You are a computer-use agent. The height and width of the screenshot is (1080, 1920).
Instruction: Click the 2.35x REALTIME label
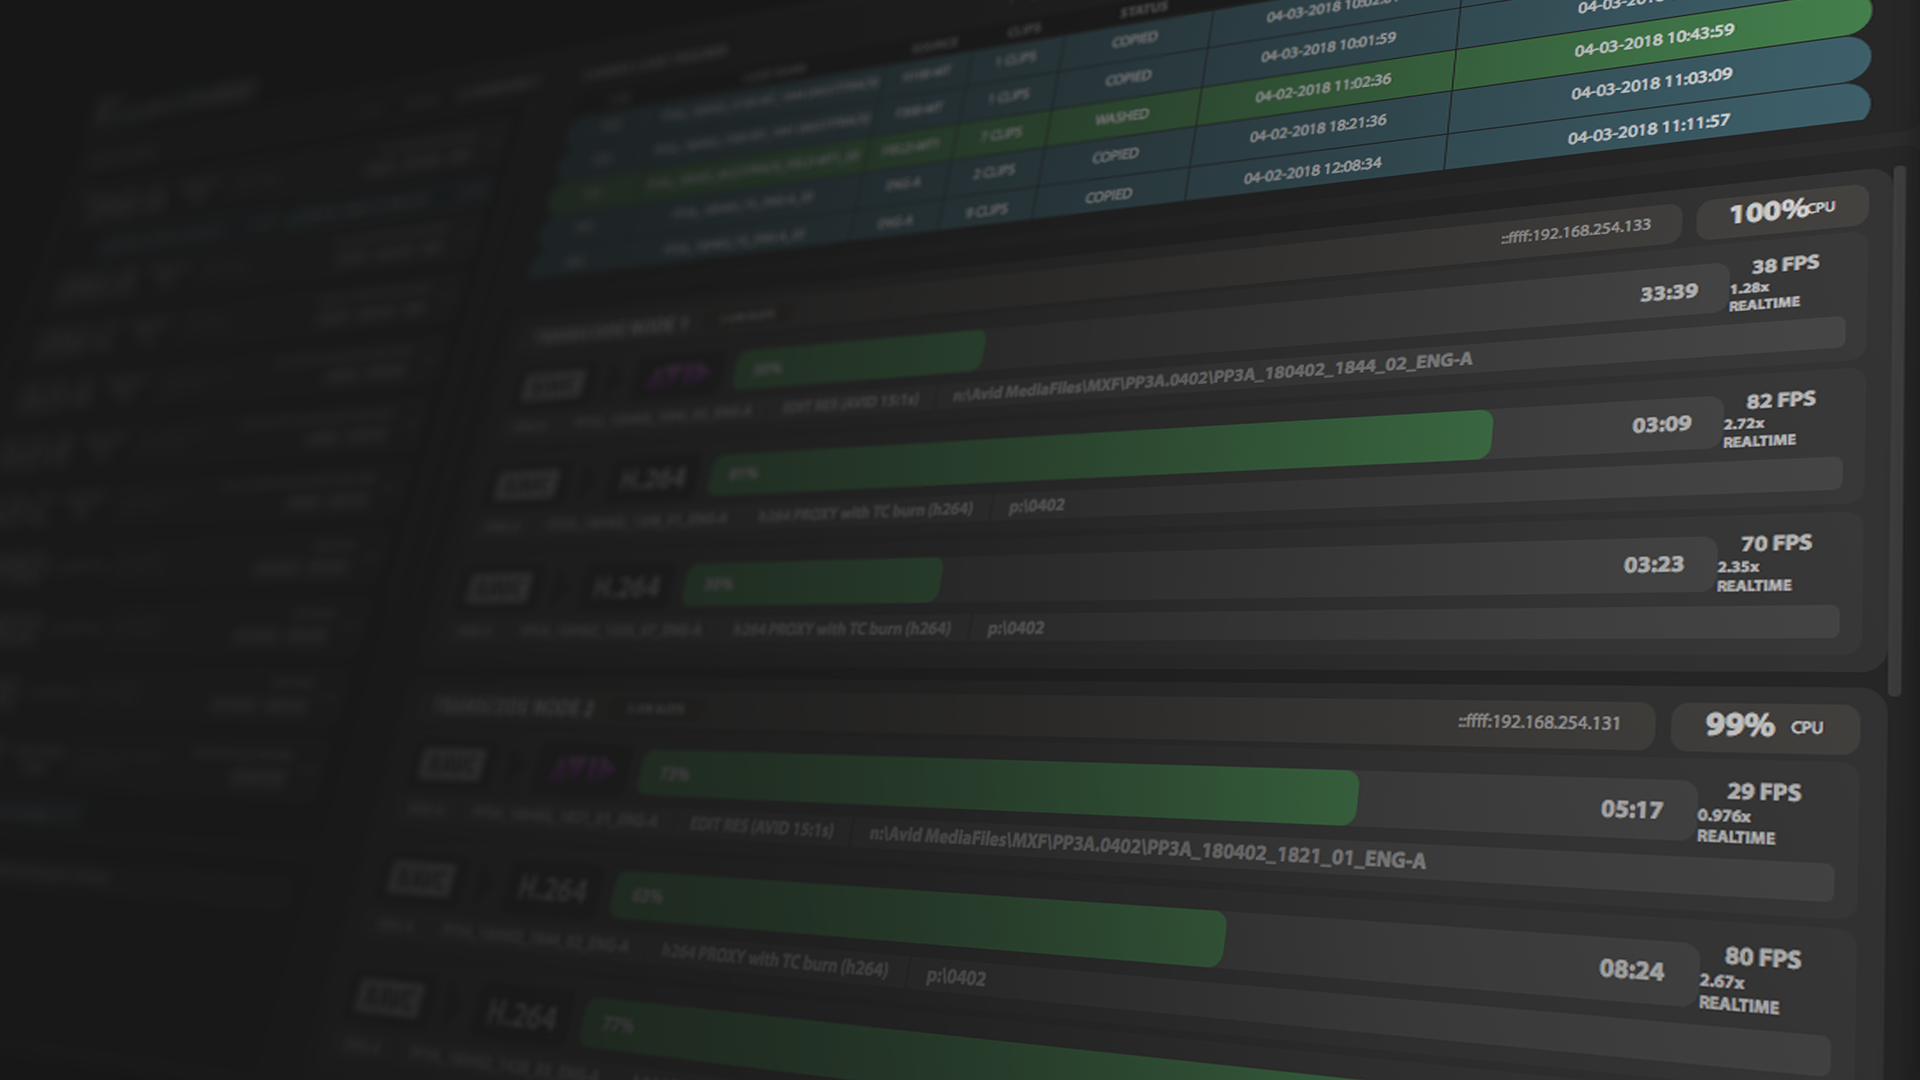[1754, 576]
